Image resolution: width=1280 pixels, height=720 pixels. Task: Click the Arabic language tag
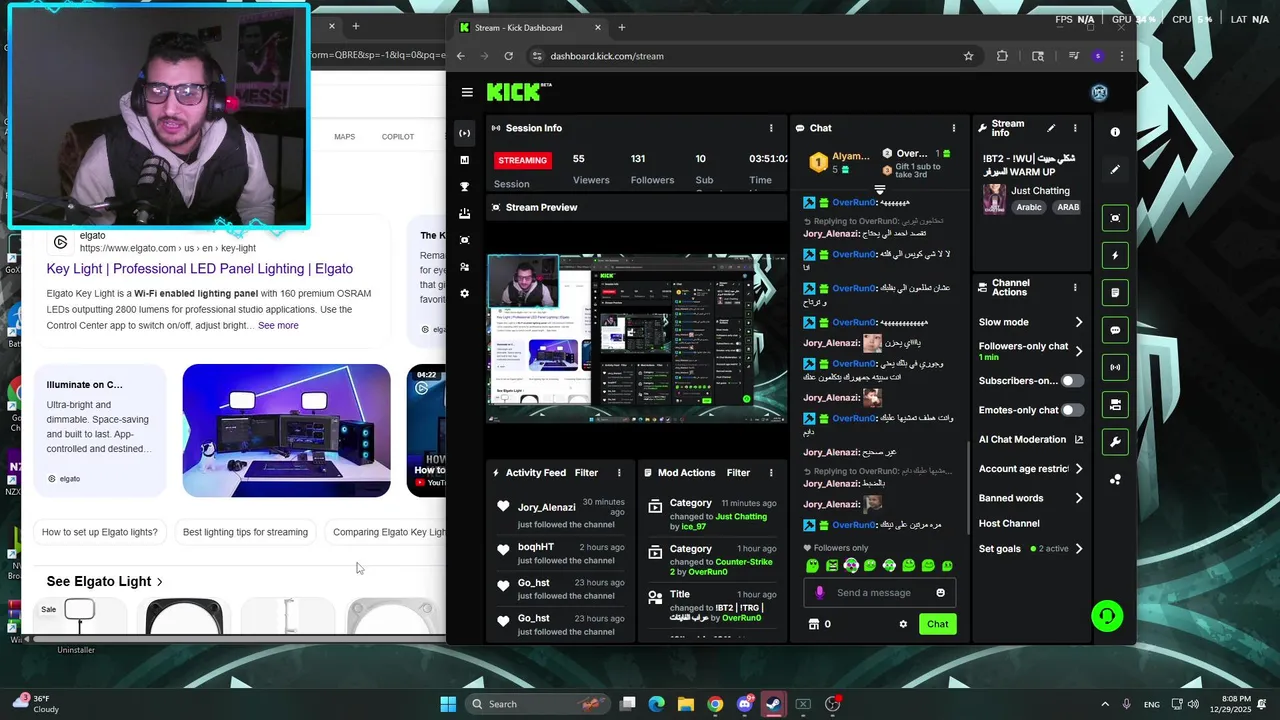point(1029,208)
